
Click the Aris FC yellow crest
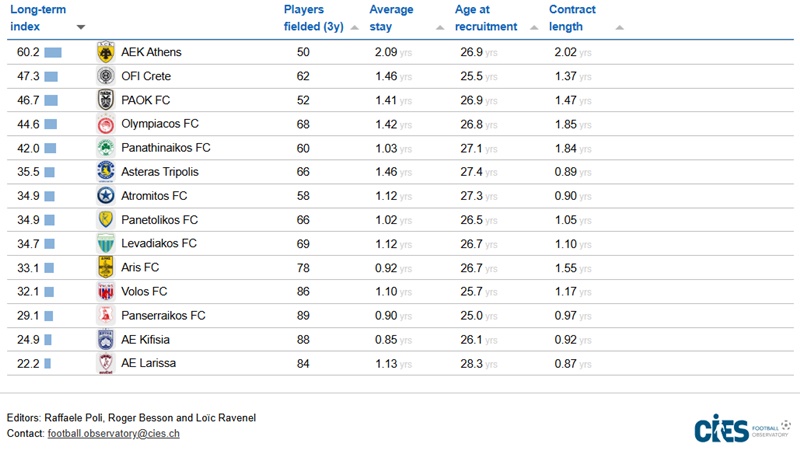tap(105, 267)
